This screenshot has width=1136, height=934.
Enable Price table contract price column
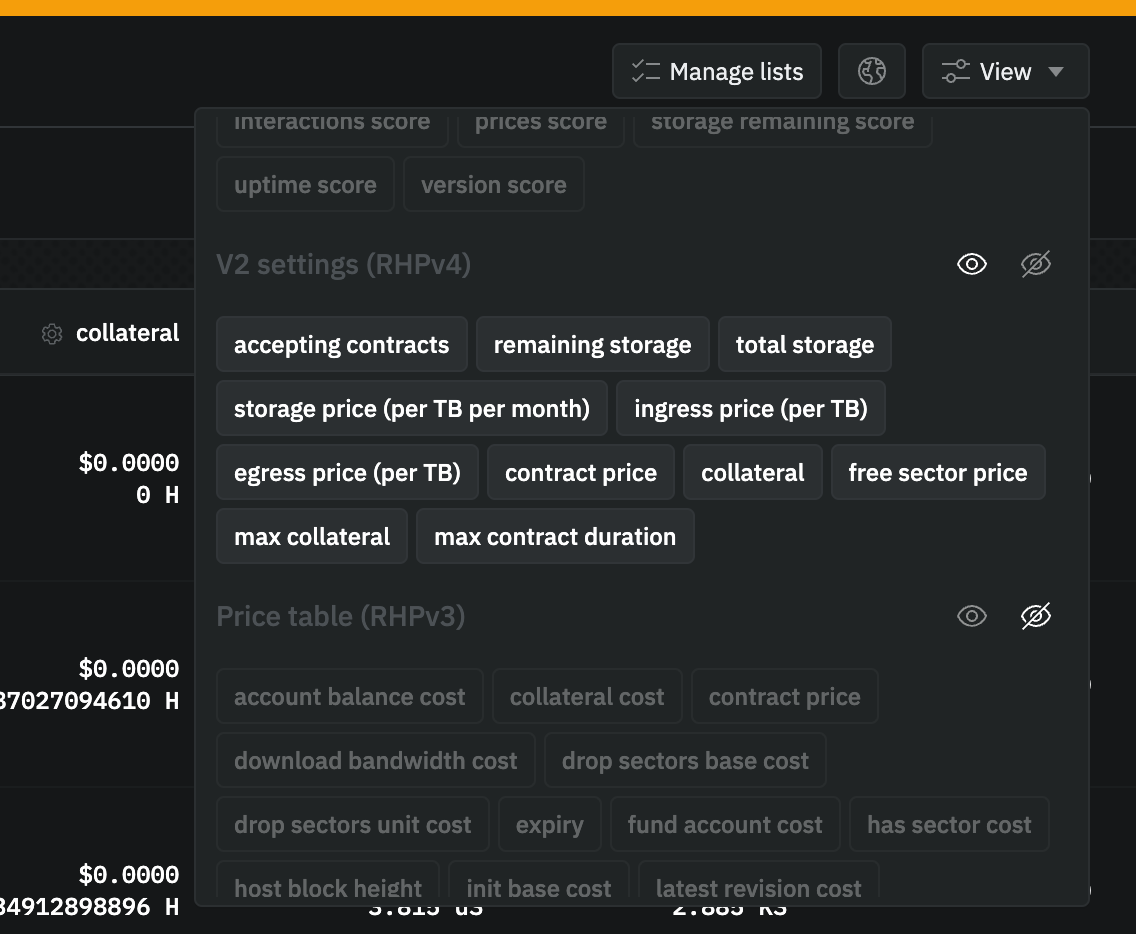tap(784, 696)
